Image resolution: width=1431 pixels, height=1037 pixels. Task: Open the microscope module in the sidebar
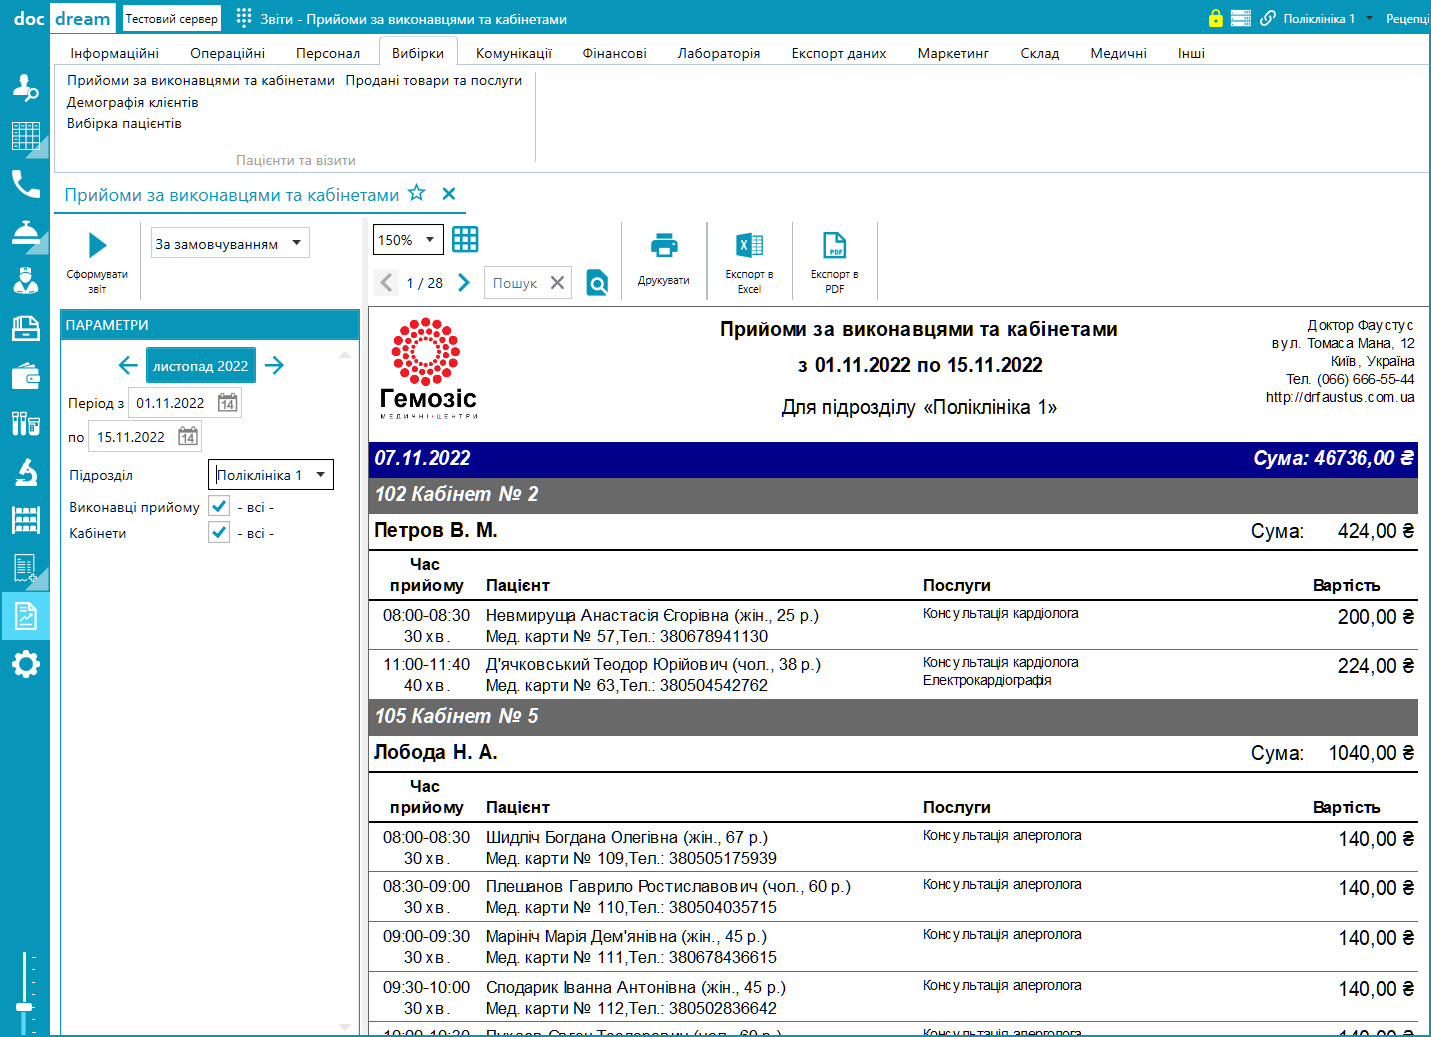[25, 472]
